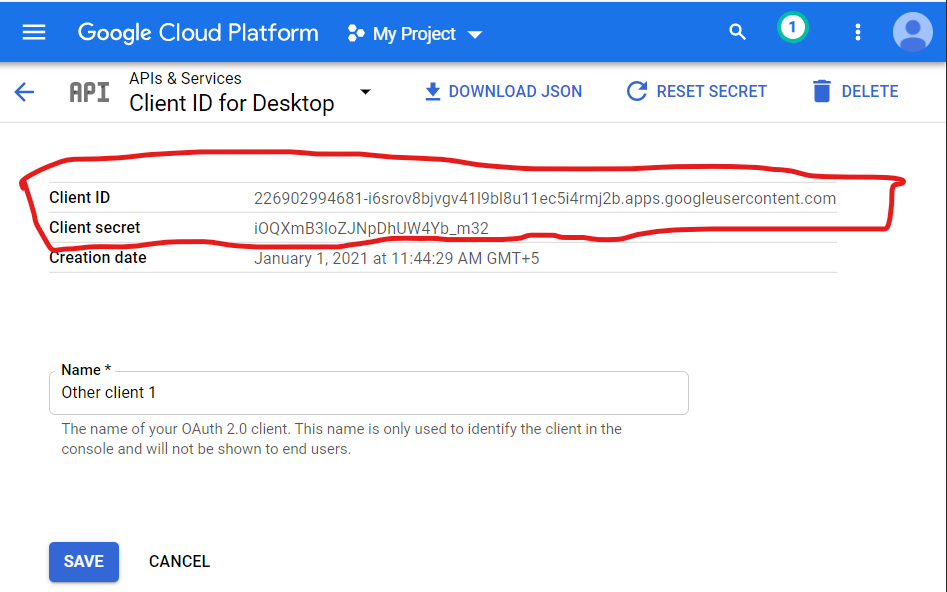The image size is (947, 592).
Task: Click the Client ID value text
Action: [x=544, y=198]
